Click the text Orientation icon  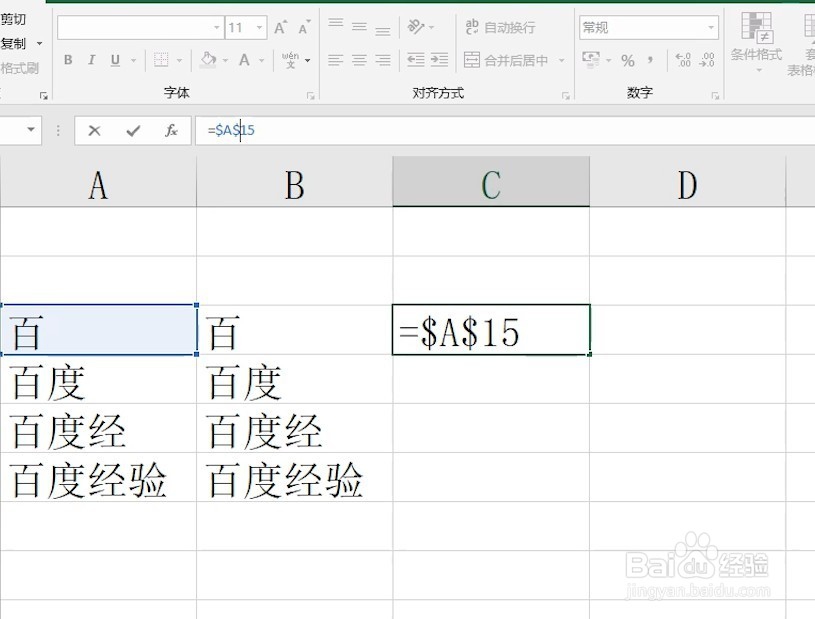tap(416, 27)
